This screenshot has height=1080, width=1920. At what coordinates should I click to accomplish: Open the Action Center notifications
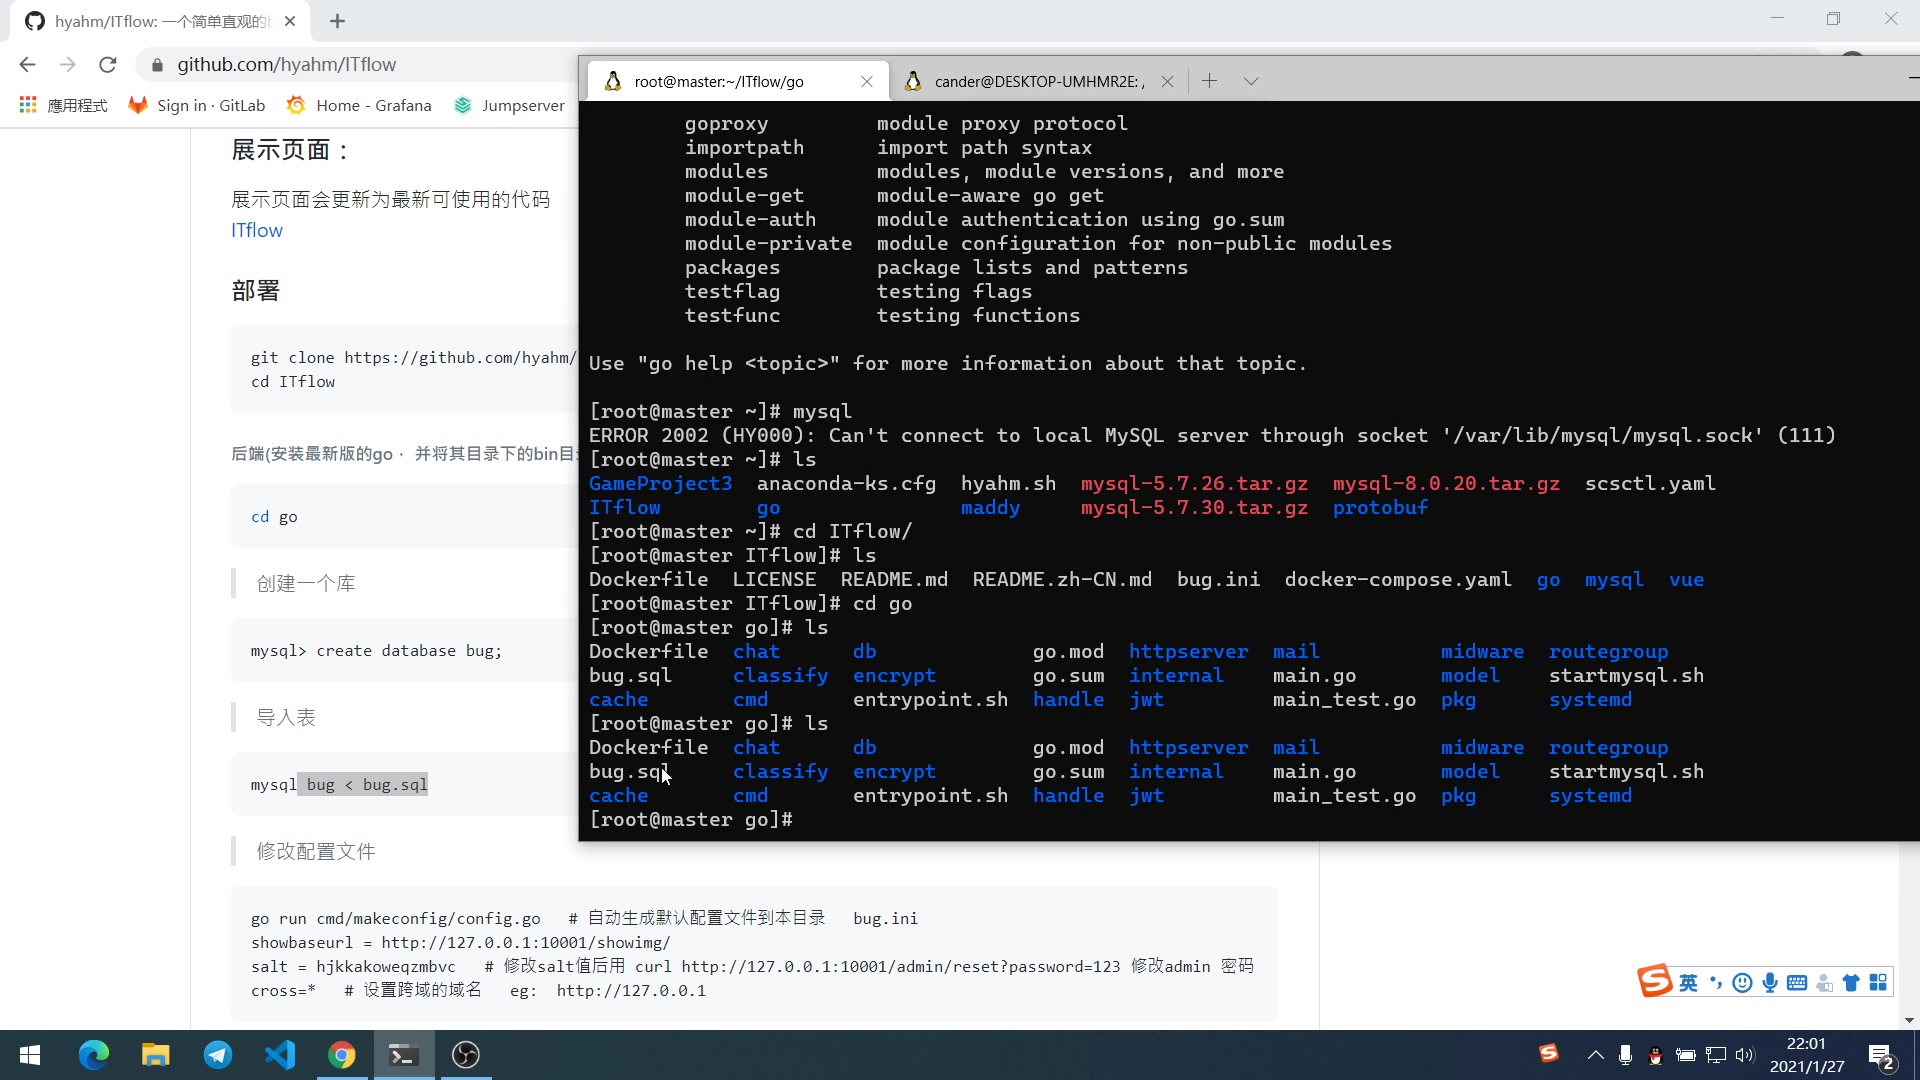point(1881,1055)
